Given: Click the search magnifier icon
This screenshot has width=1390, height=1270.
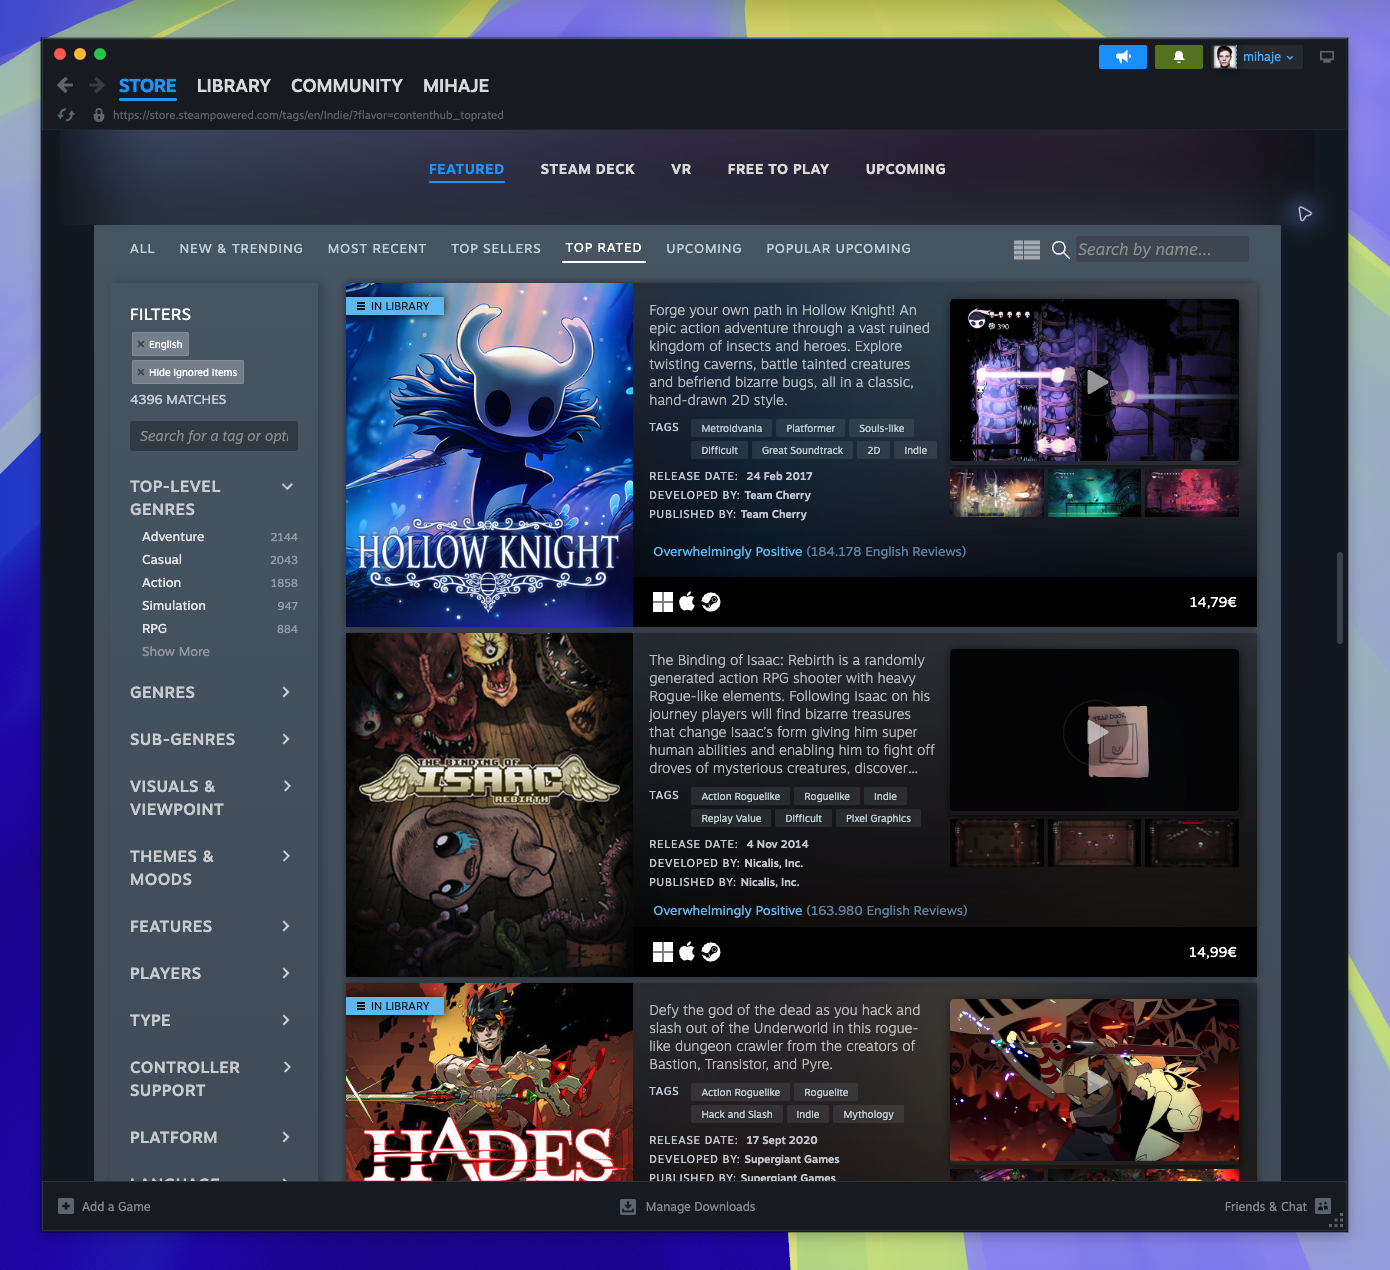Looking at the screenshot, I should click(x=1061, y=250).
